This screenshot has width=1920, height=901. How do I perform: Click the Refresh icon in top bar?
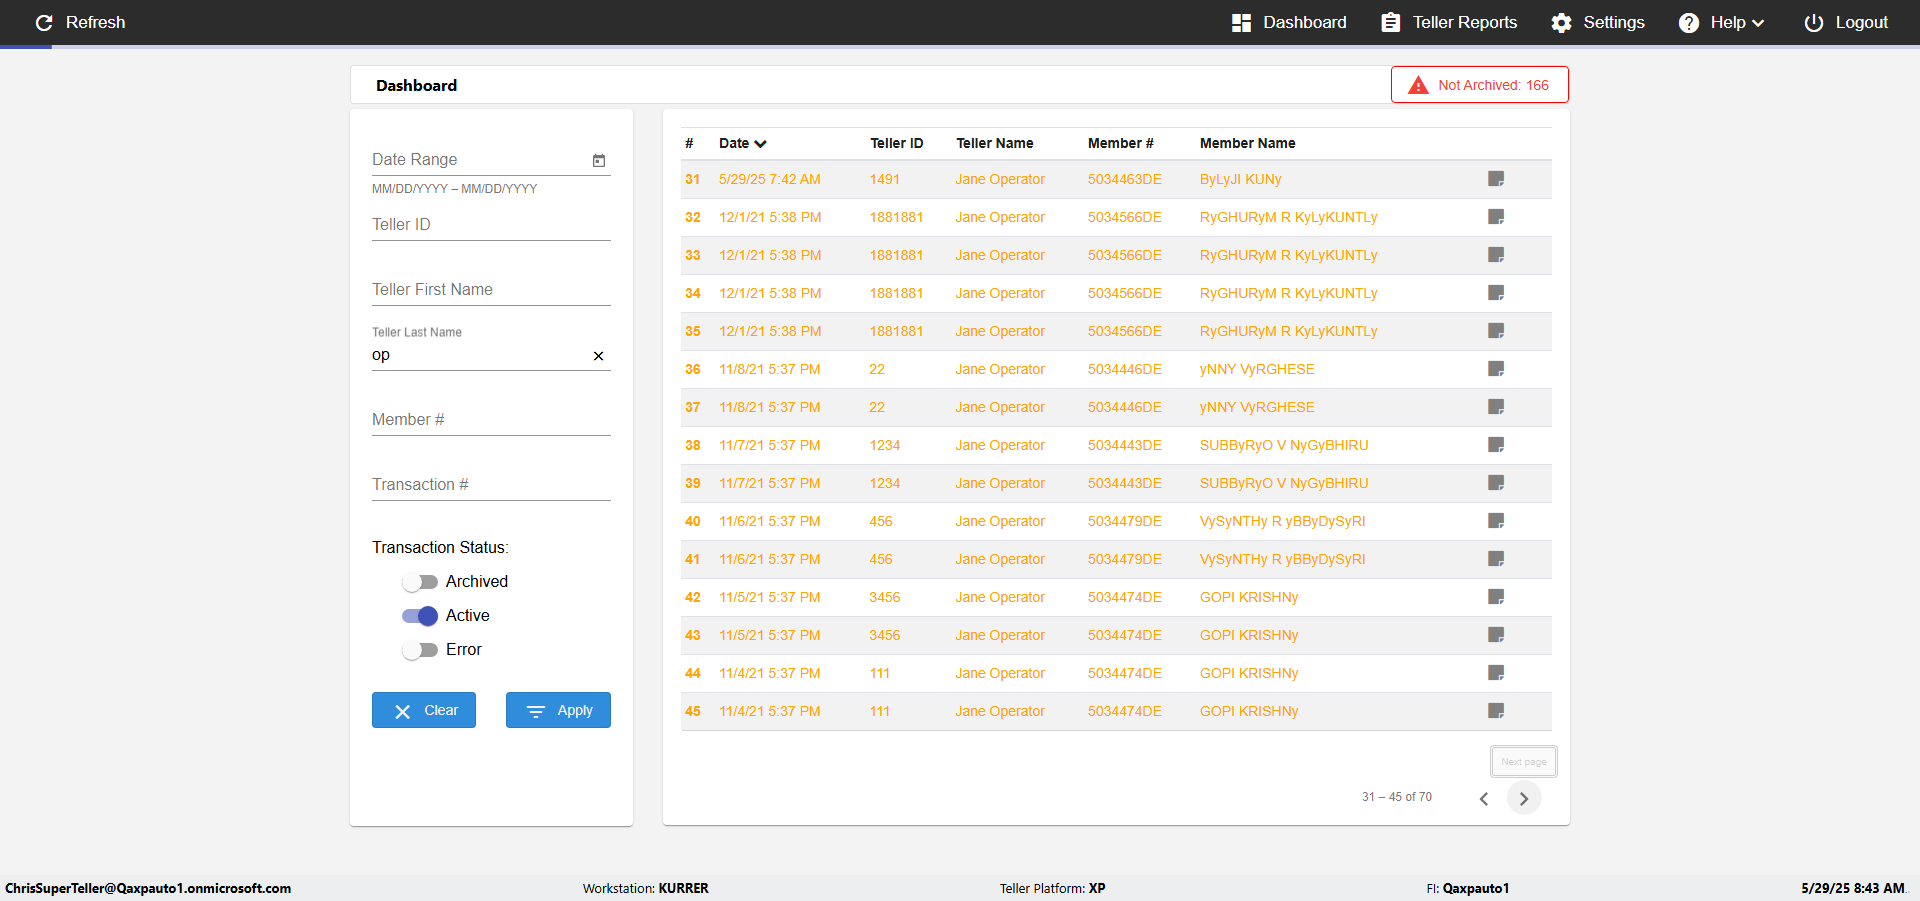[44, 22]
